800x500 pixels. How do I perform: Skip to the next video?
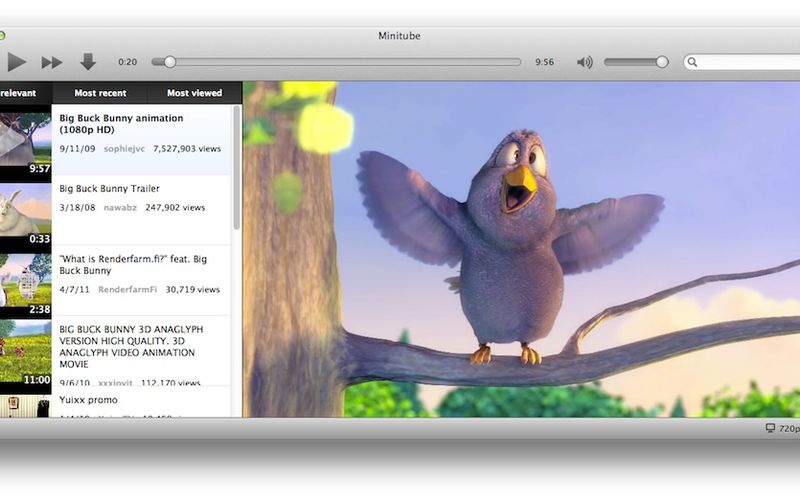pos(52,62)
